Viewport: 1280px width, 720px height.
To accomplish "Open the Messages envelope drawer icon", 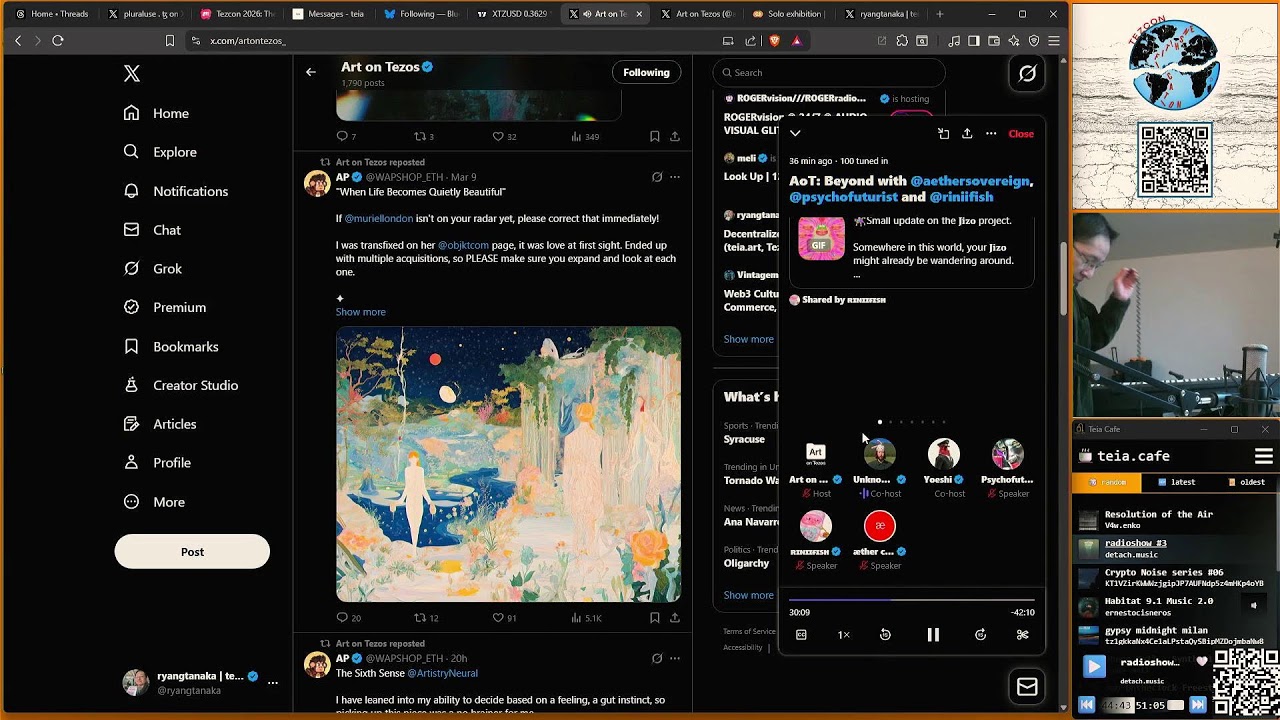I will tap(1027, 687).
